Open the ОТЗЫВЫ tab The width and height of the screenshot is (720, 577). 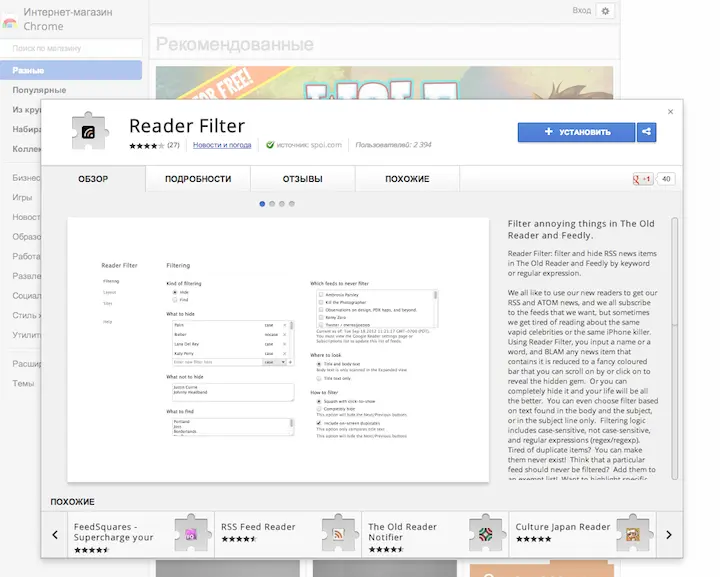[303, 179]
